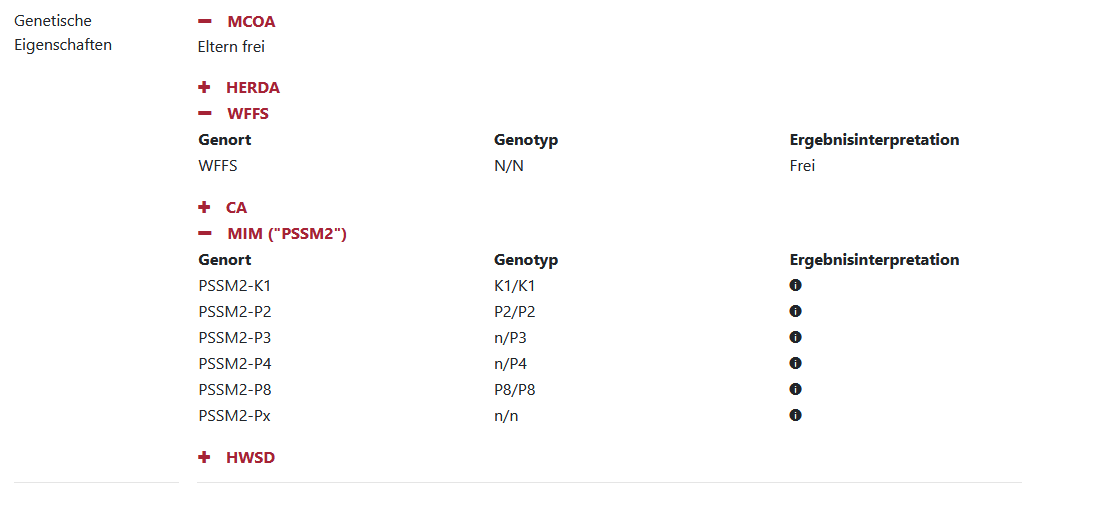Click the 'Eltern frei' text under MCOA
1100x511 pixels.
point(231,46)
